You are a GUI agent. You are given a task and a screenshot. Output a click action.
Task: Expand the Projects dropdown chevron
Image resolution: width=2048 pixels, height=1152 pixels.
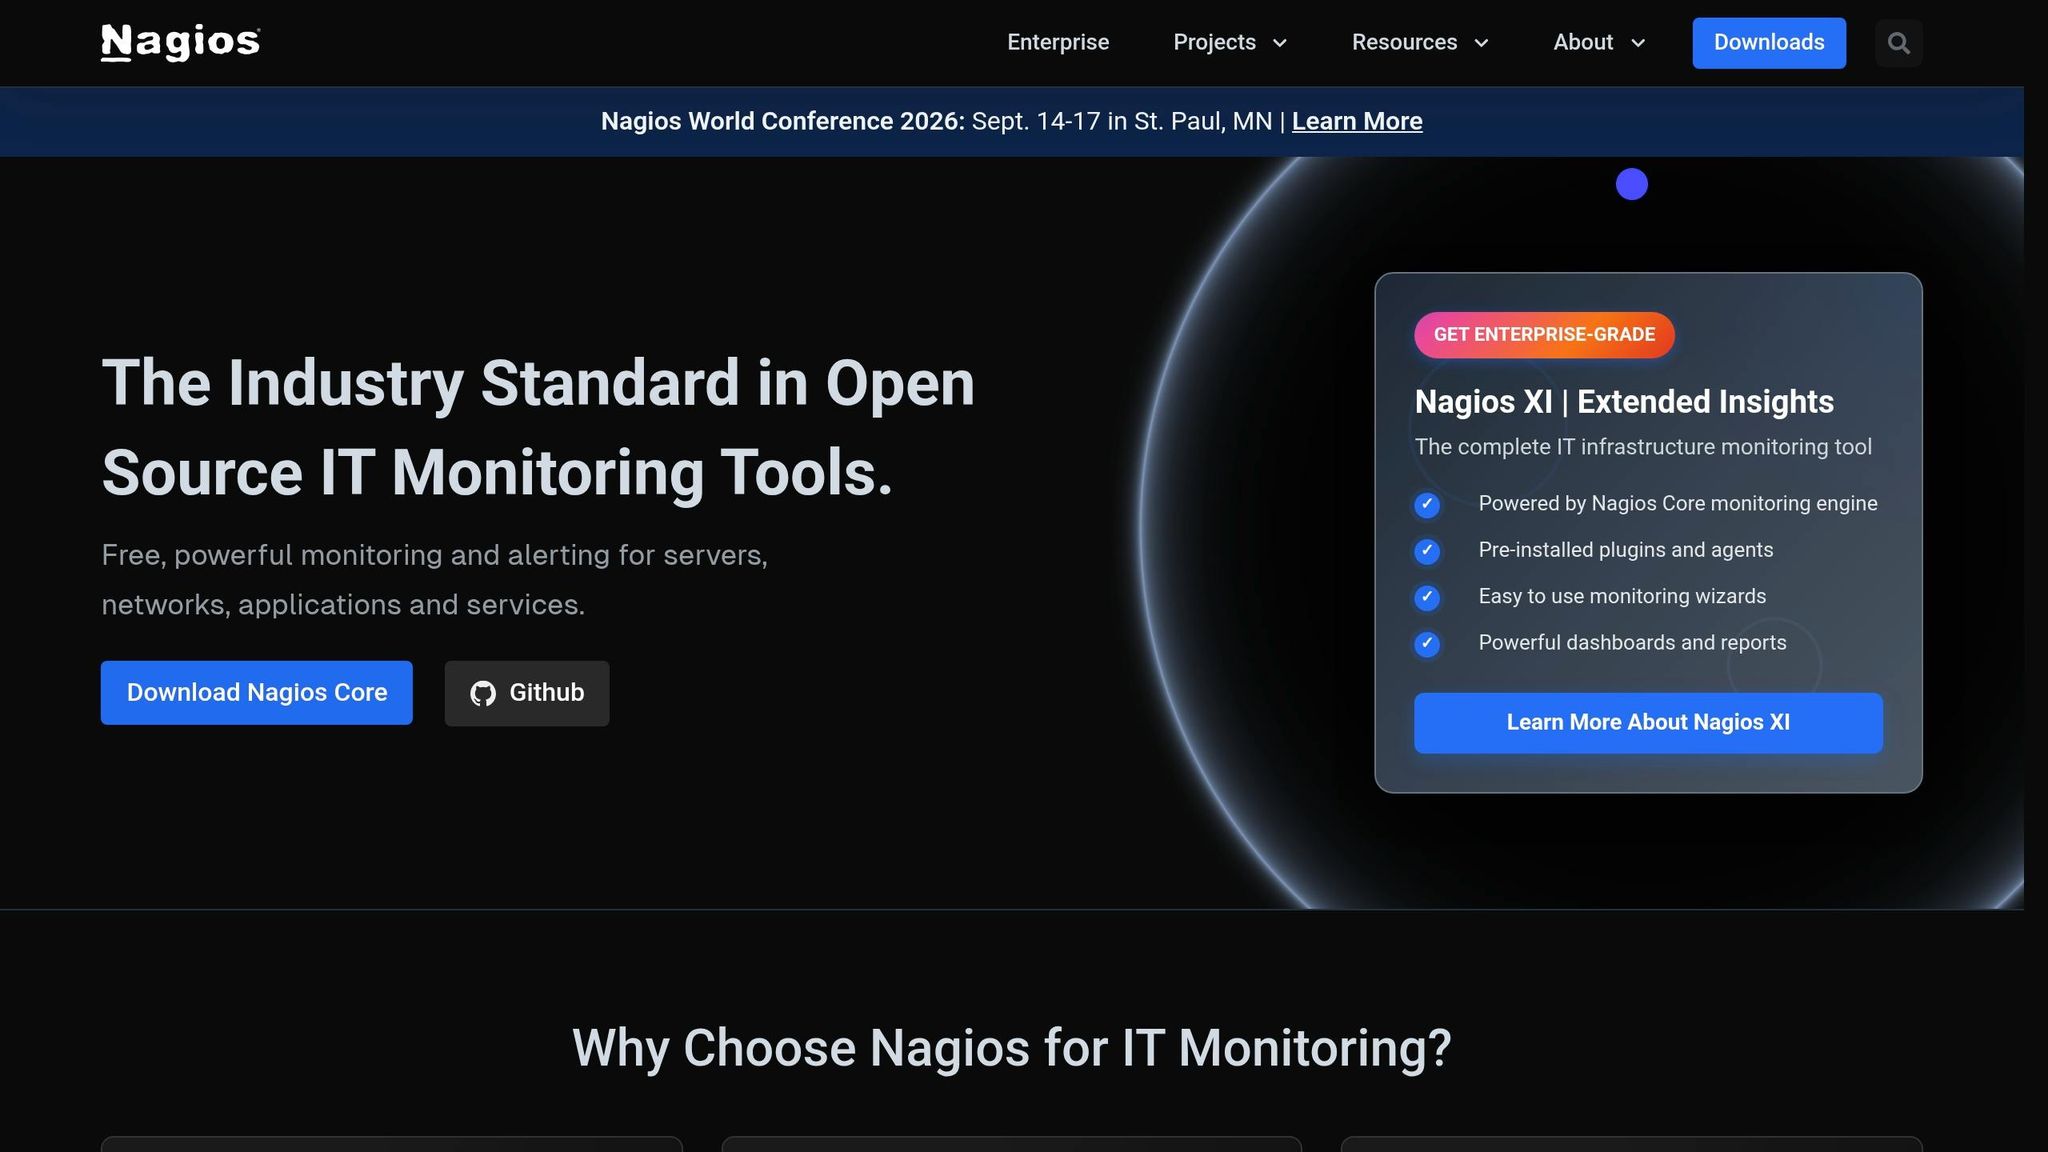[1279, 43]
